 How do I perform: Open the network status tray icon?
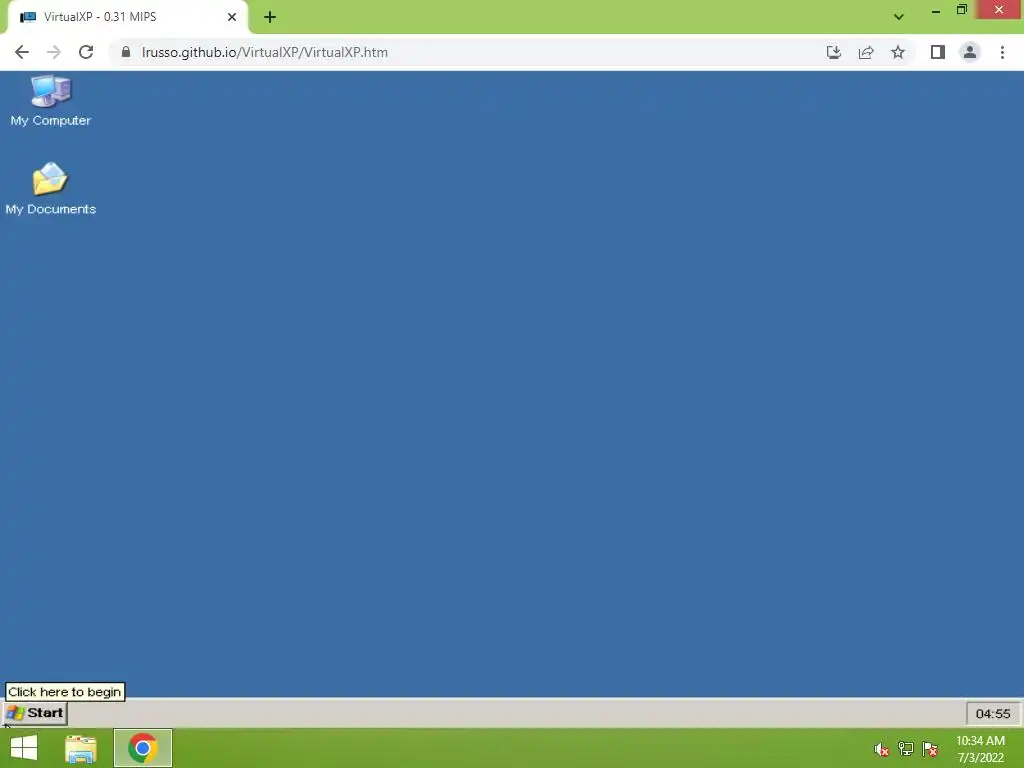click(906, 749)
